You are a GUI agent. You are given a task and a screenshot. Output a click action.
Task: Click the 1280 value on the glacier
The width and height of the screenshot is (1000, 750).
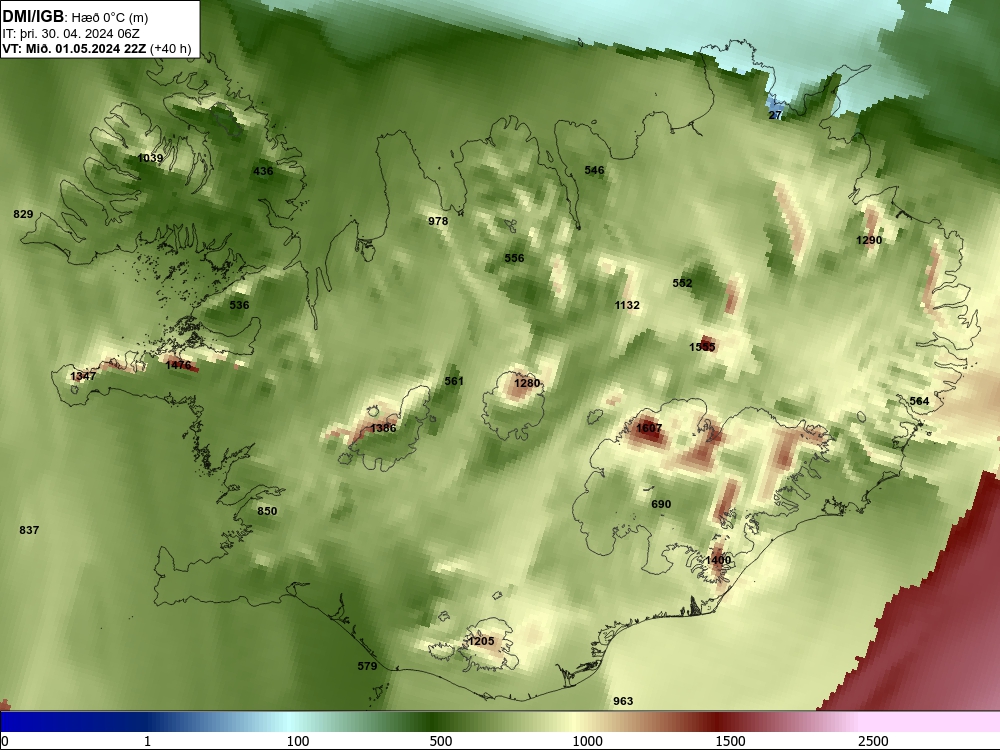(527, 383)
